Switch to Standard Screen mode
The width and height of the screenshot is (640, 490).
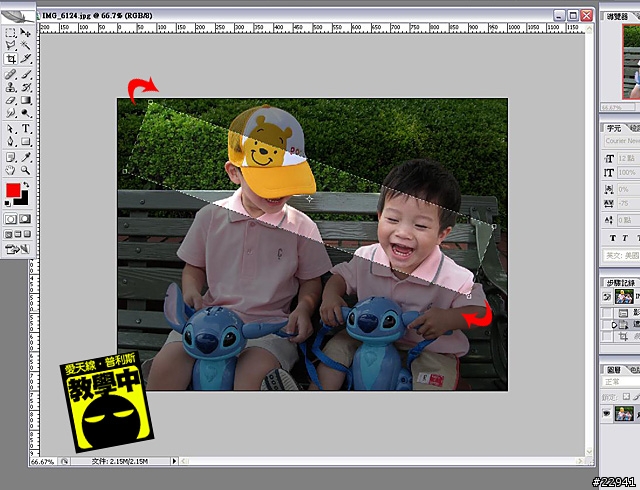click(9, 234)
